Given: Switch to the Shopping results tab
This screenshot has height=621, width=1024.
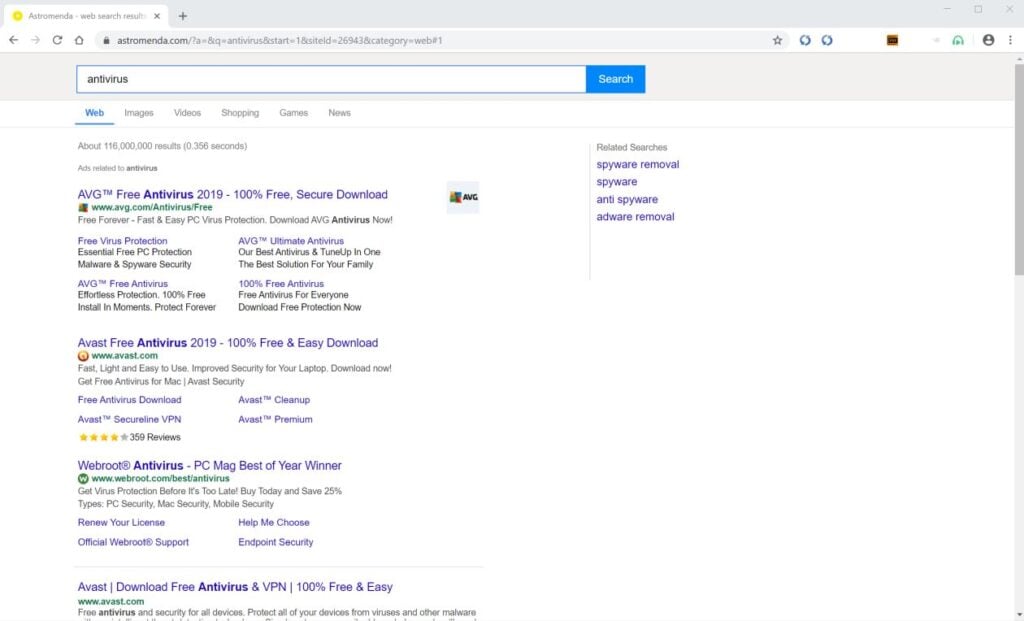Looking at the screenshot, I should 240,113.
